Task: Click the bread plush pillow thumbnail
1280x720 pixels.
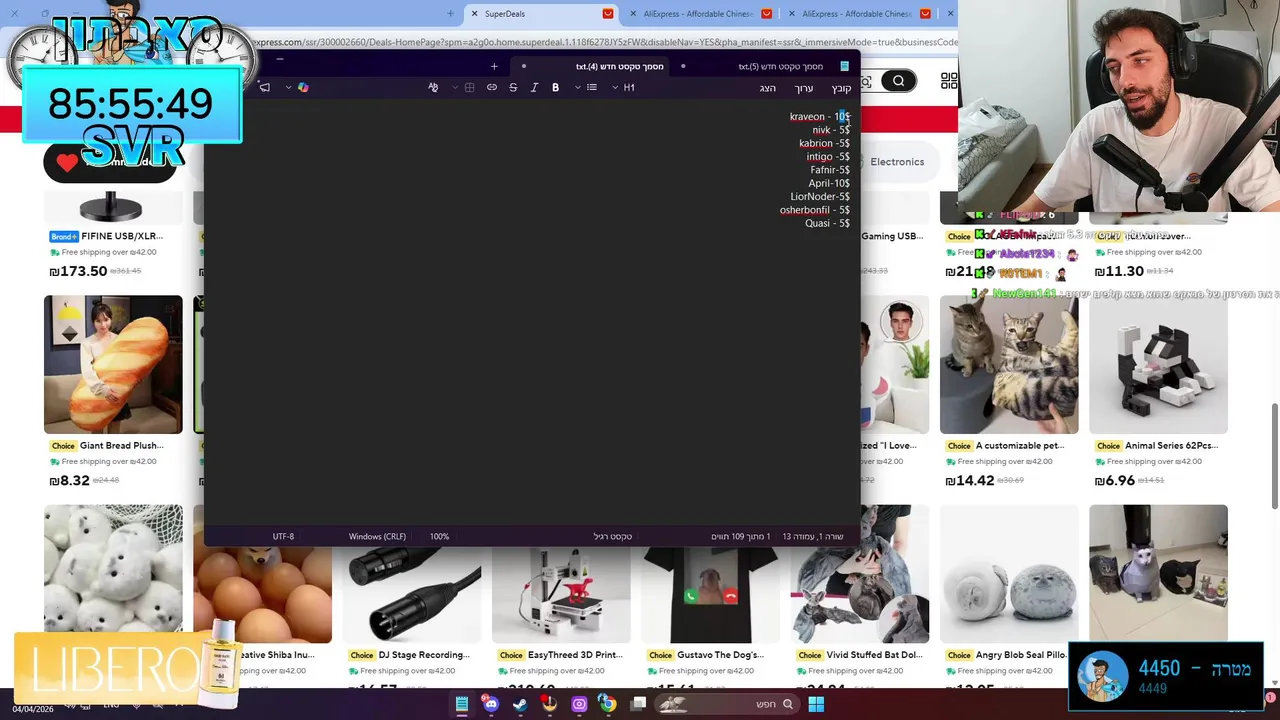Action: 113,364
